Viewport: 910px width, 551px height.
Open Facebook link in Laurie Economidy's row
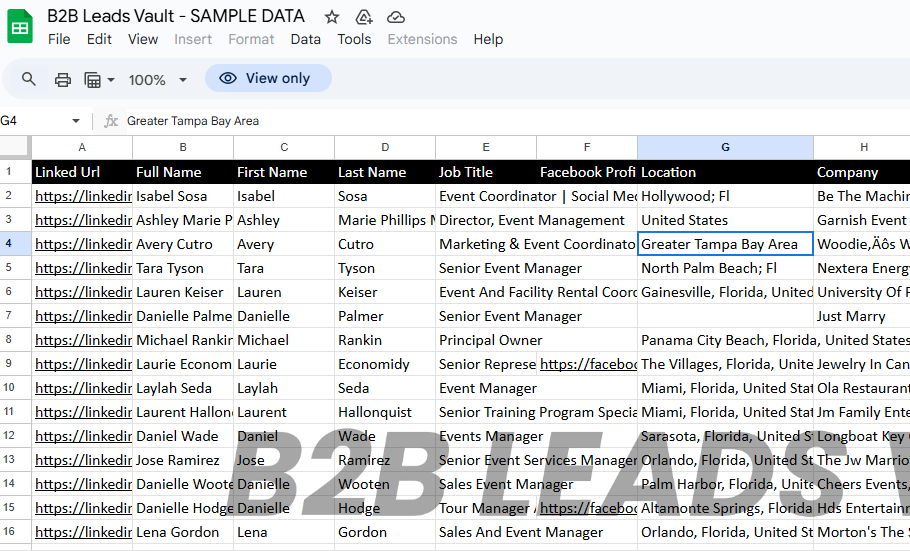[x=588, y=364]
